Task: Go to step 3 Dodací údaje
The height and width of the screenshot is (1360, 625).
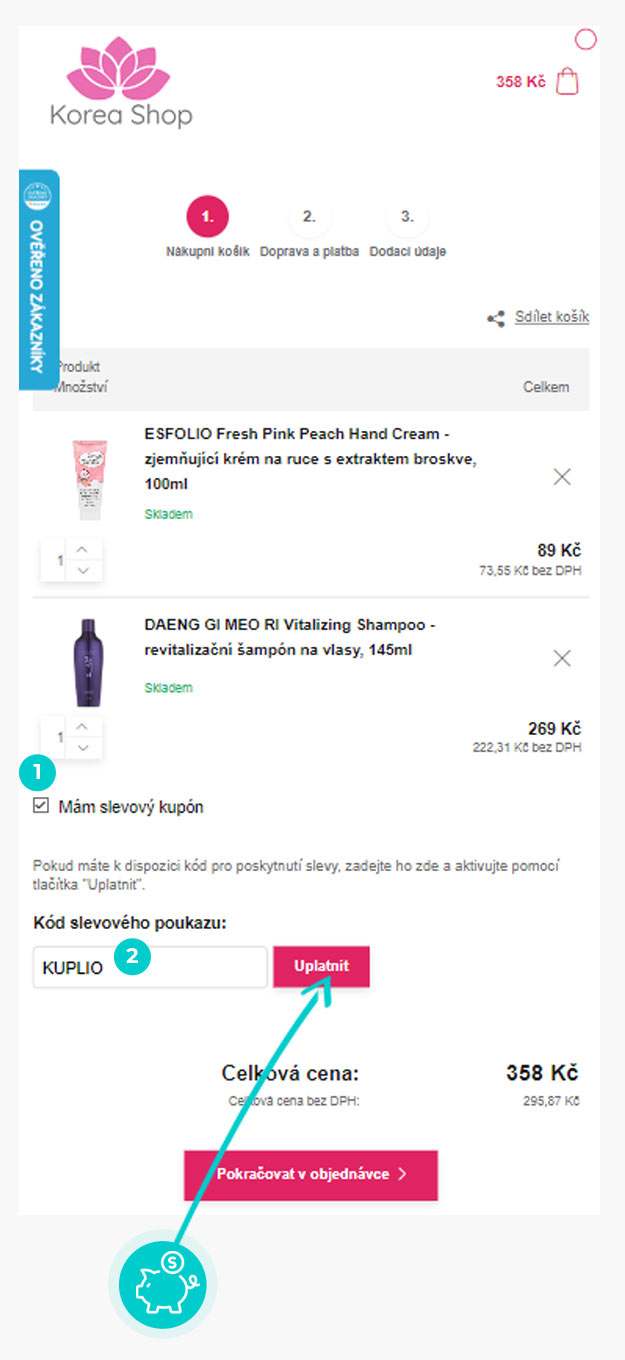Action: tap(407, 217)
